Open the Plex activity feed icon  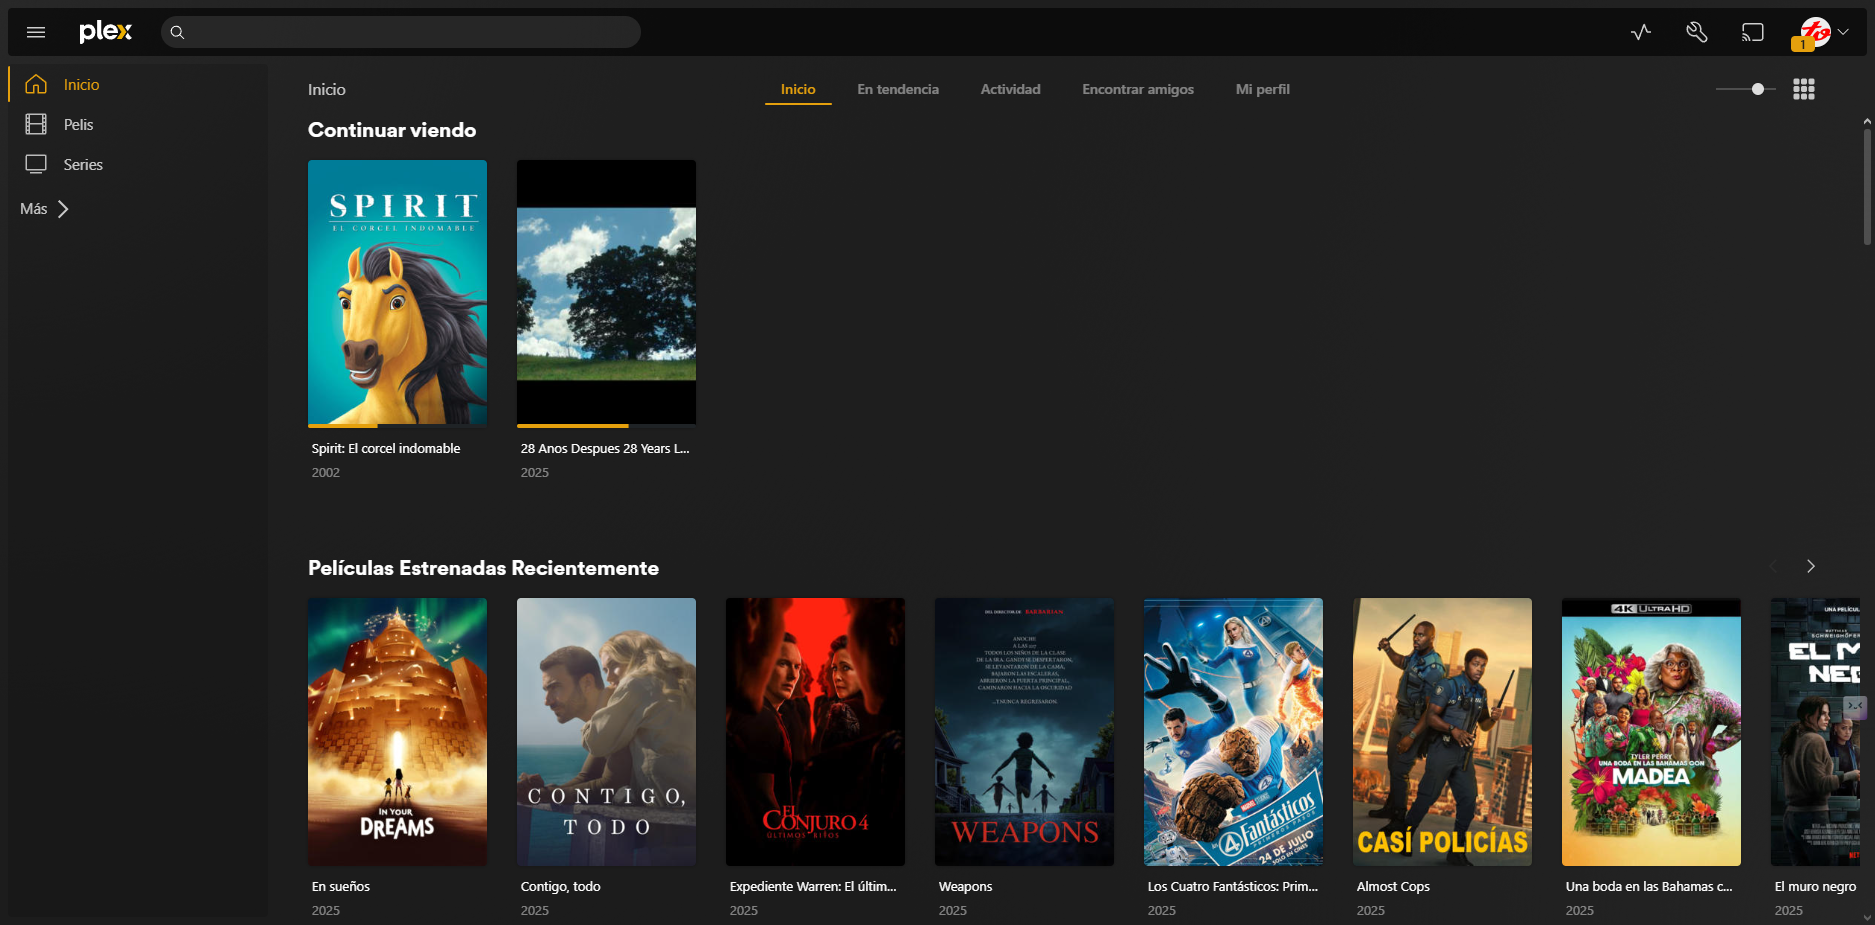1639,31
